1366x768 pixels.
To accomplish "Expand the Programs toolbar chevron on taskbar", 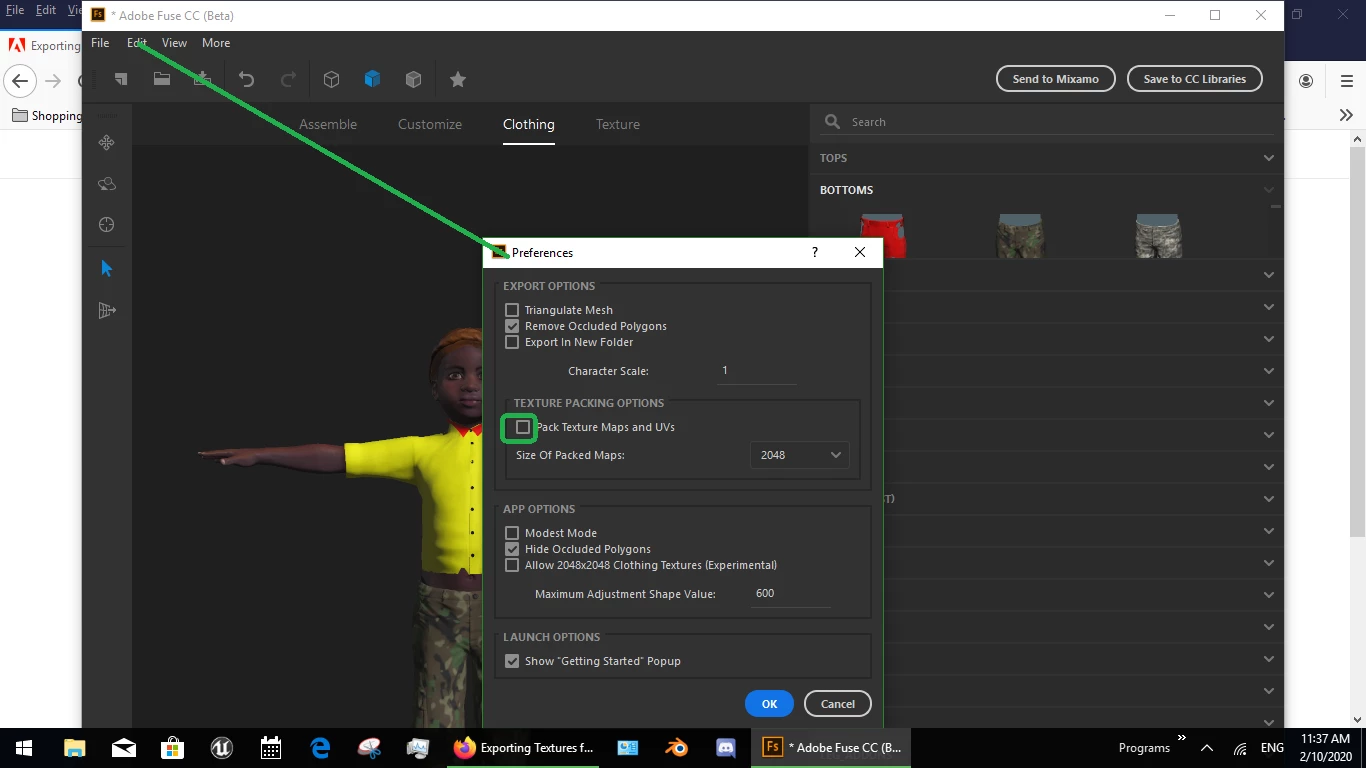I will (1182, 739).
